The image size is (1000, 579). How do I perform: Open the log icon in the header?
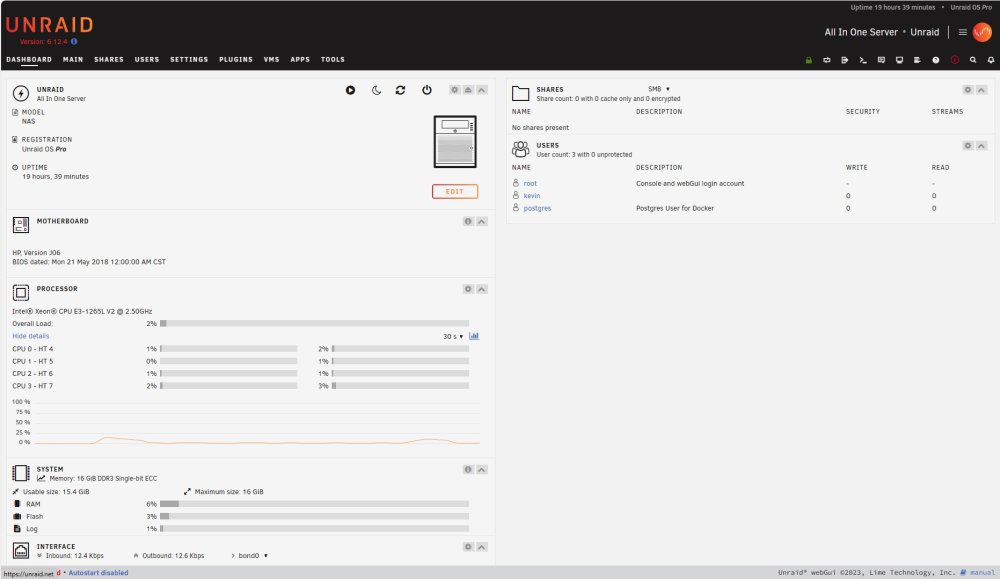(917, 60)
